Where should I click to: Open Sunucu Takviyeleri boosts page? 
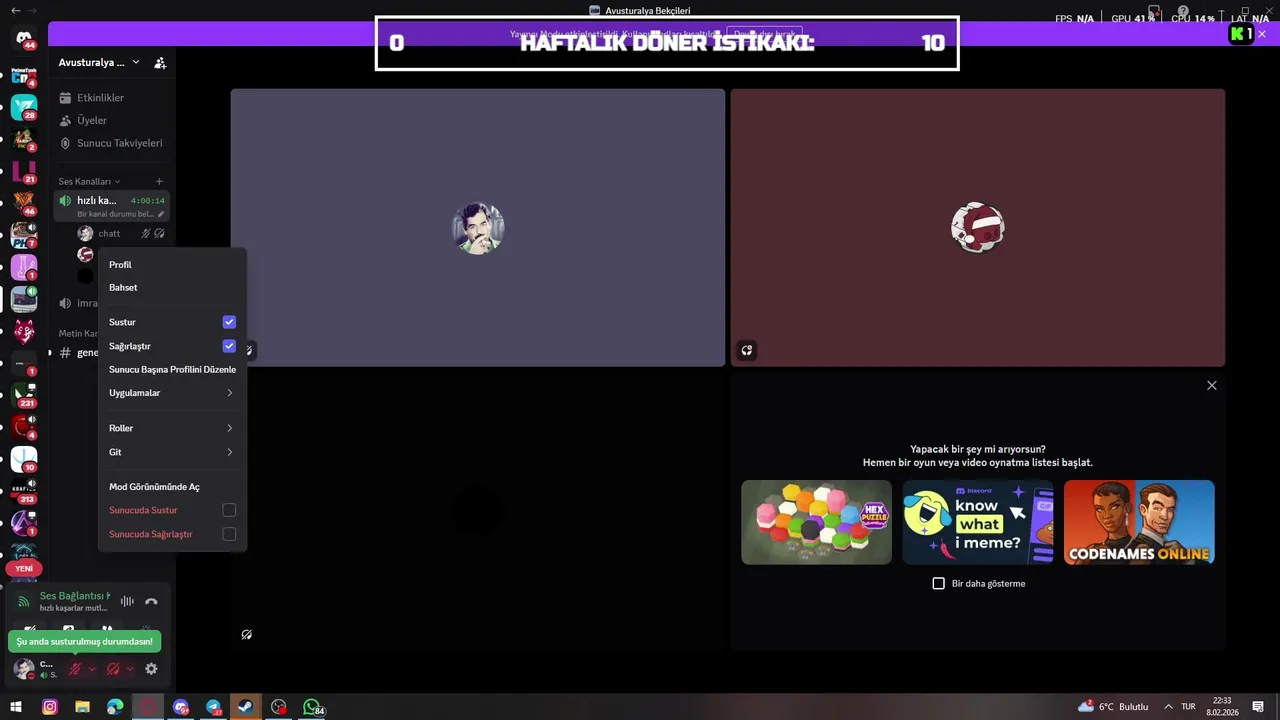point(119,143)
